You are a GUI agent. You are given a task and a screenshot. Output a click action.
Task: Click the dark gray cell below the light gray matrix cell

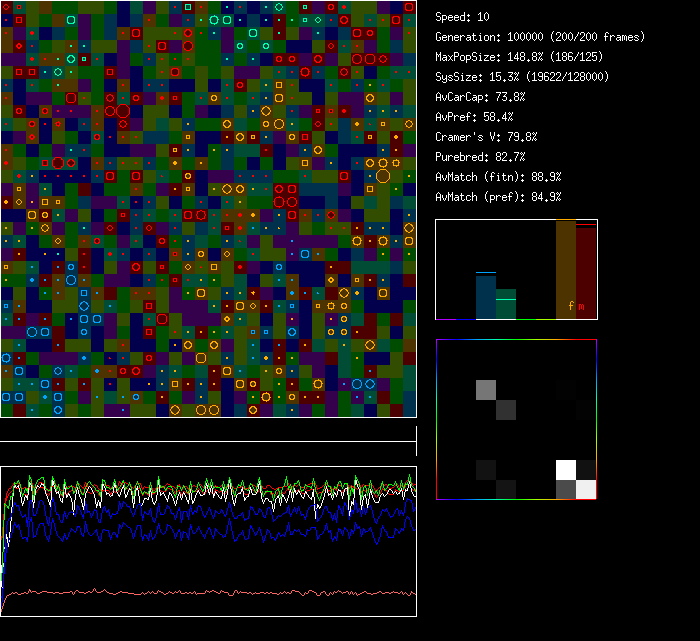click(x=506, y=410)
